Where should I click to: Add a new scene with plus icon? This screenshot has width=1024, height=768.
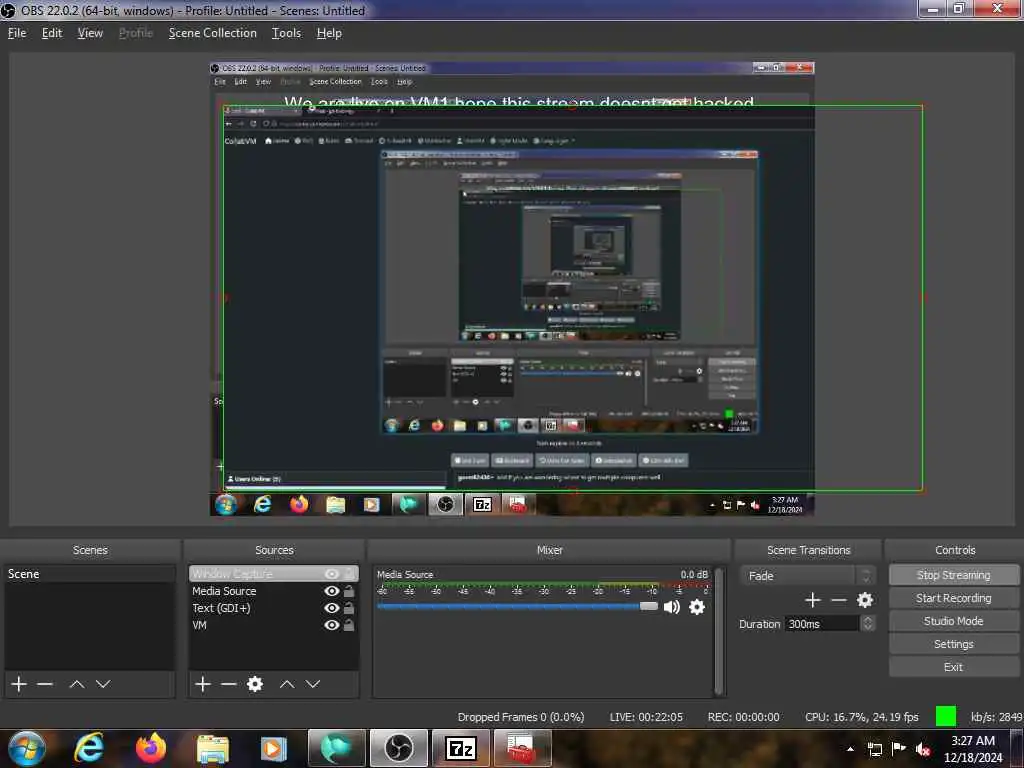(19, 684)
